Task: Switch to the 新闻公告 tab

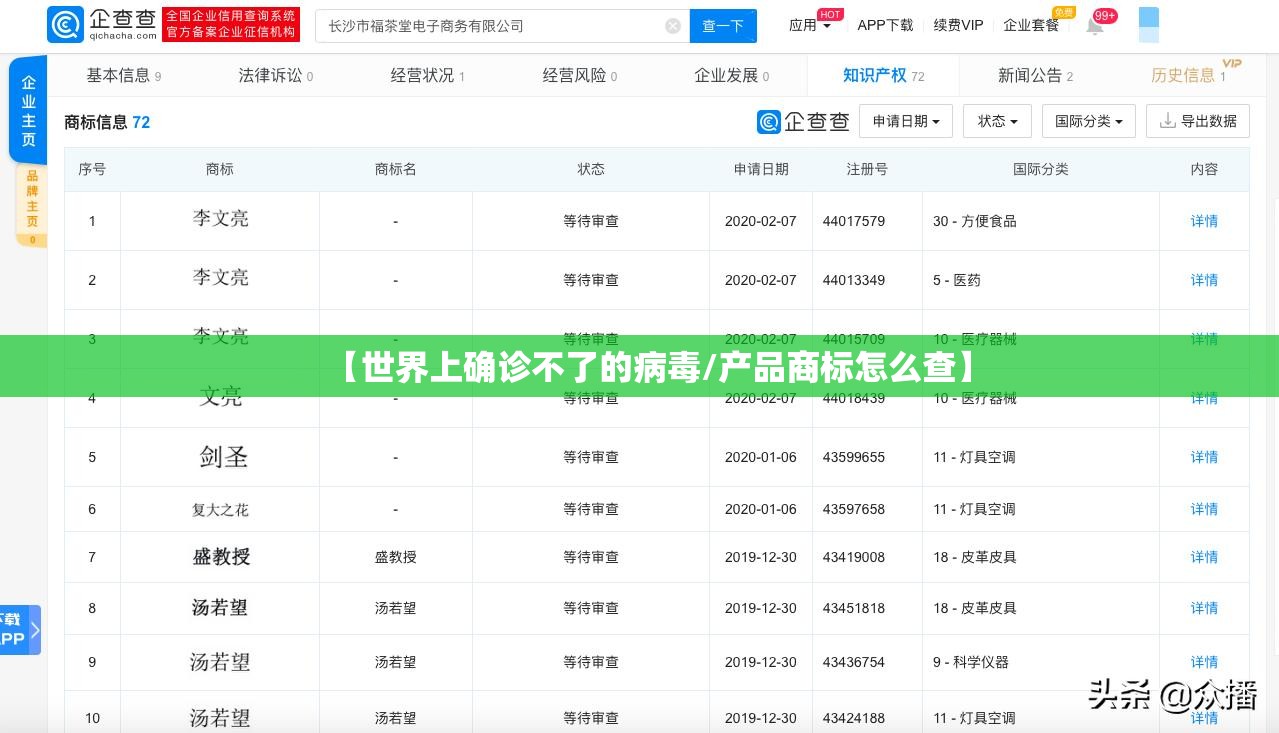Action: (1035, 75)
